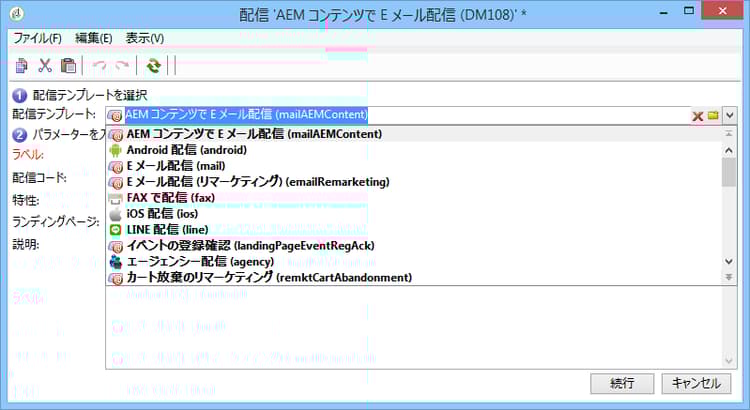Select カート放棄のリマーケティング (remktCartAbandonment) template
The width and height of the screenshot is (750, 410).
pyautogui.click(x=414, y=277)
